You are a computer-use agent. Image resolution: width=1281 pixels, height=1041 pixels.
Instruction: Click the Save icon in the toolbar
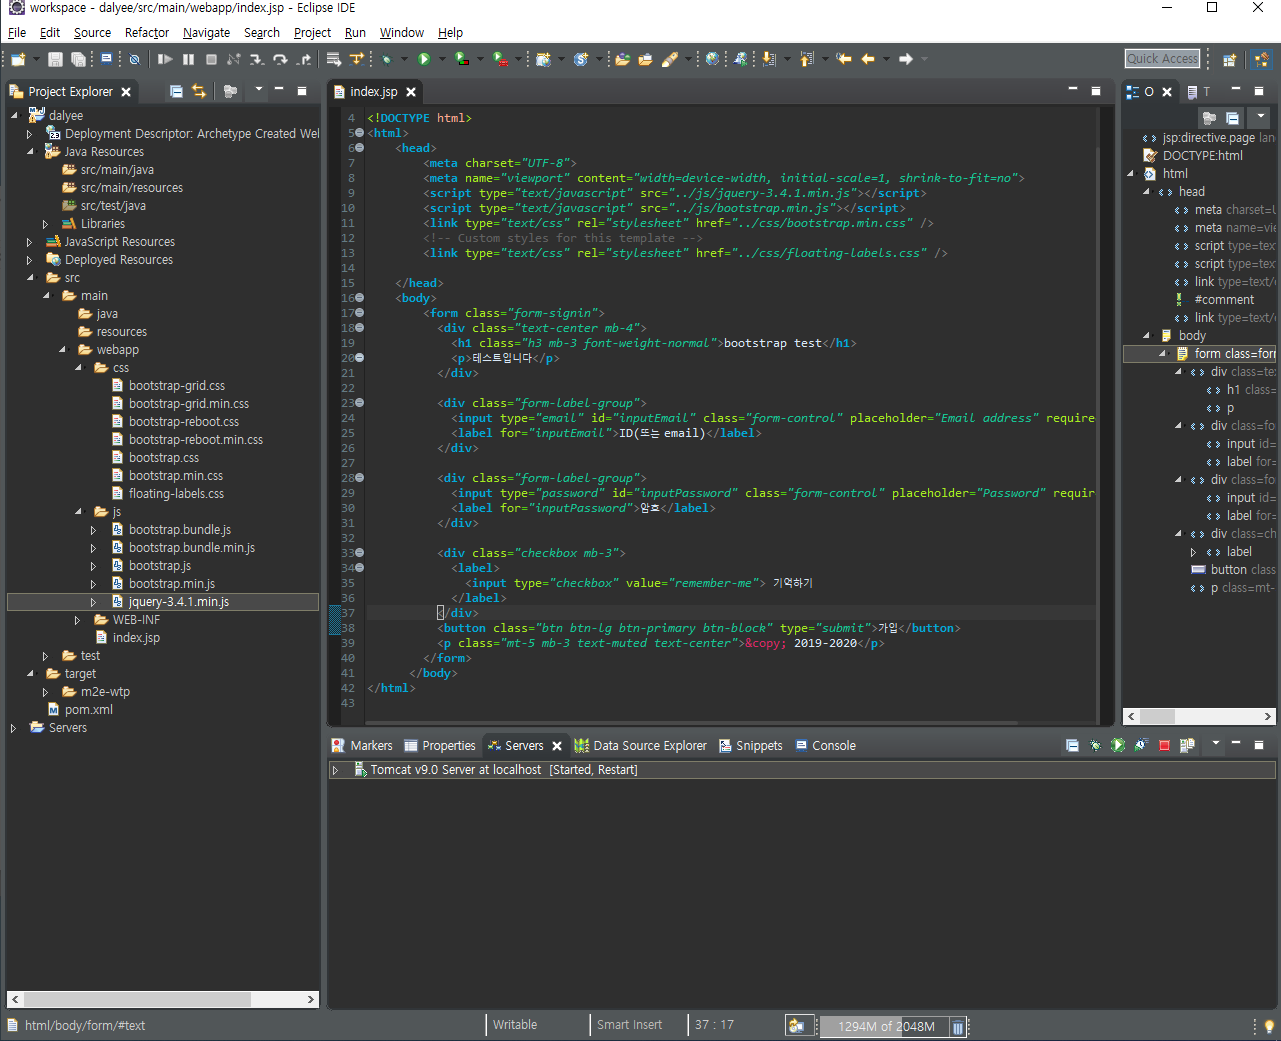[x=55, y=59]
